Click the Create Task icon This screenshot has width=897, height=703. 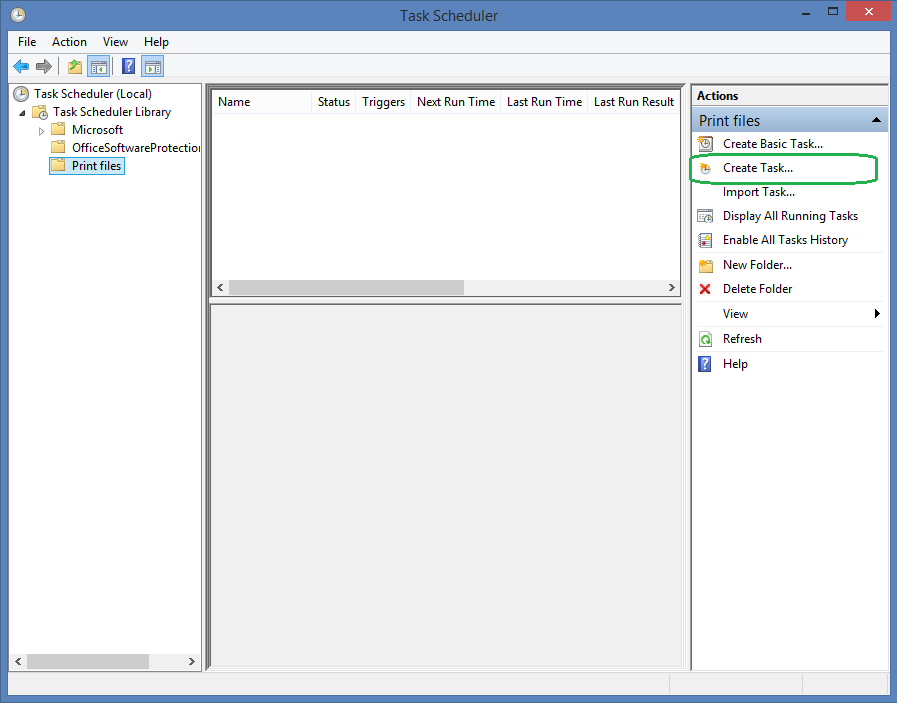pyautogui.click(x=705, y=168)
